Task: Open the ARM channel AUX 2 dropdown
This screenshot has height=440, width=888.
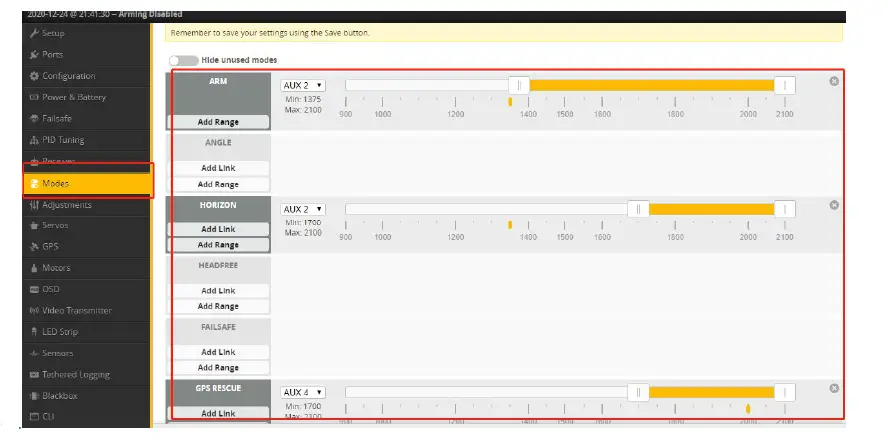Action: tap(303, 86)
